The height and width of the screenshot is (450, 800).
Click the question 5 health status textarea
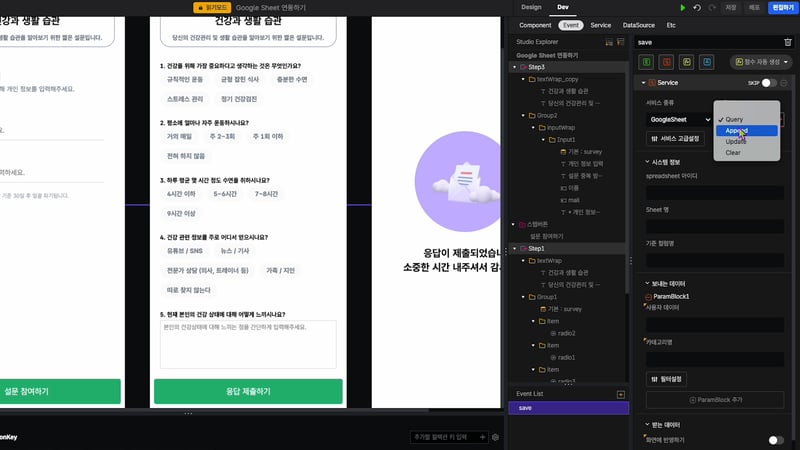(248, 344)
